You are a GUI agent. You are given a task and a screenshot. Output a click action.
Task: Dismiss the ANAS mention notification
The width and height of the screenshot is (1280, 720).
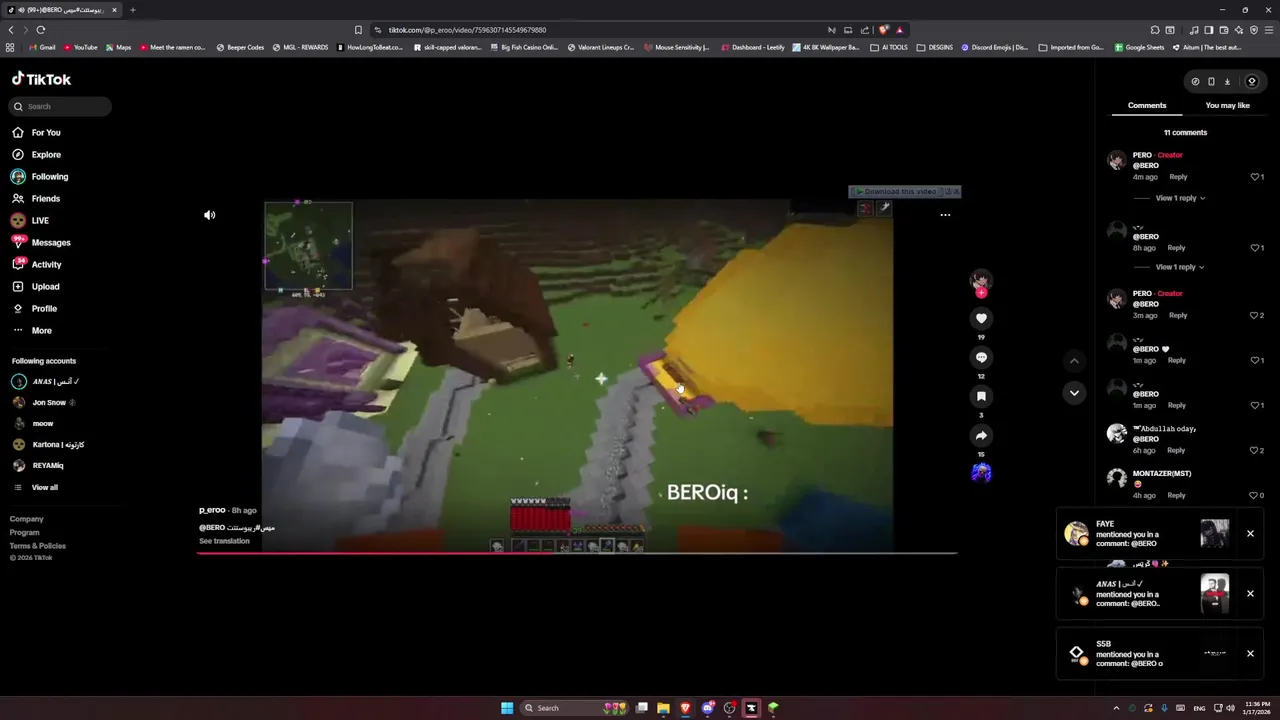click(1250, 594)
